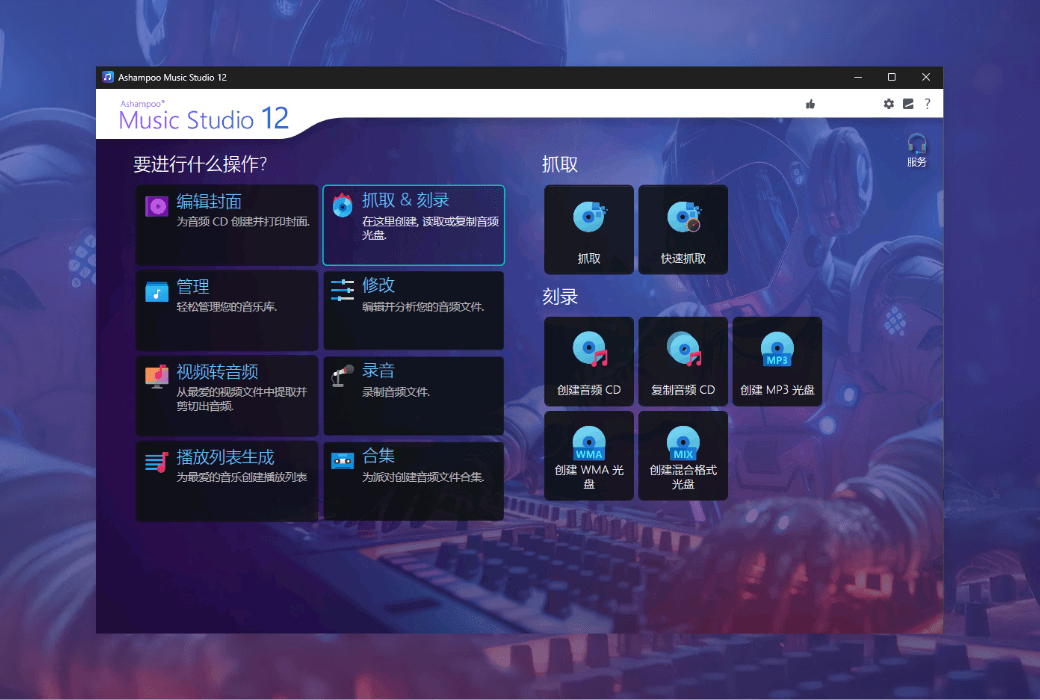Open the 服务 headset service icon
The height and width of the screenshot is (700, 1040).
pos(917,150)
